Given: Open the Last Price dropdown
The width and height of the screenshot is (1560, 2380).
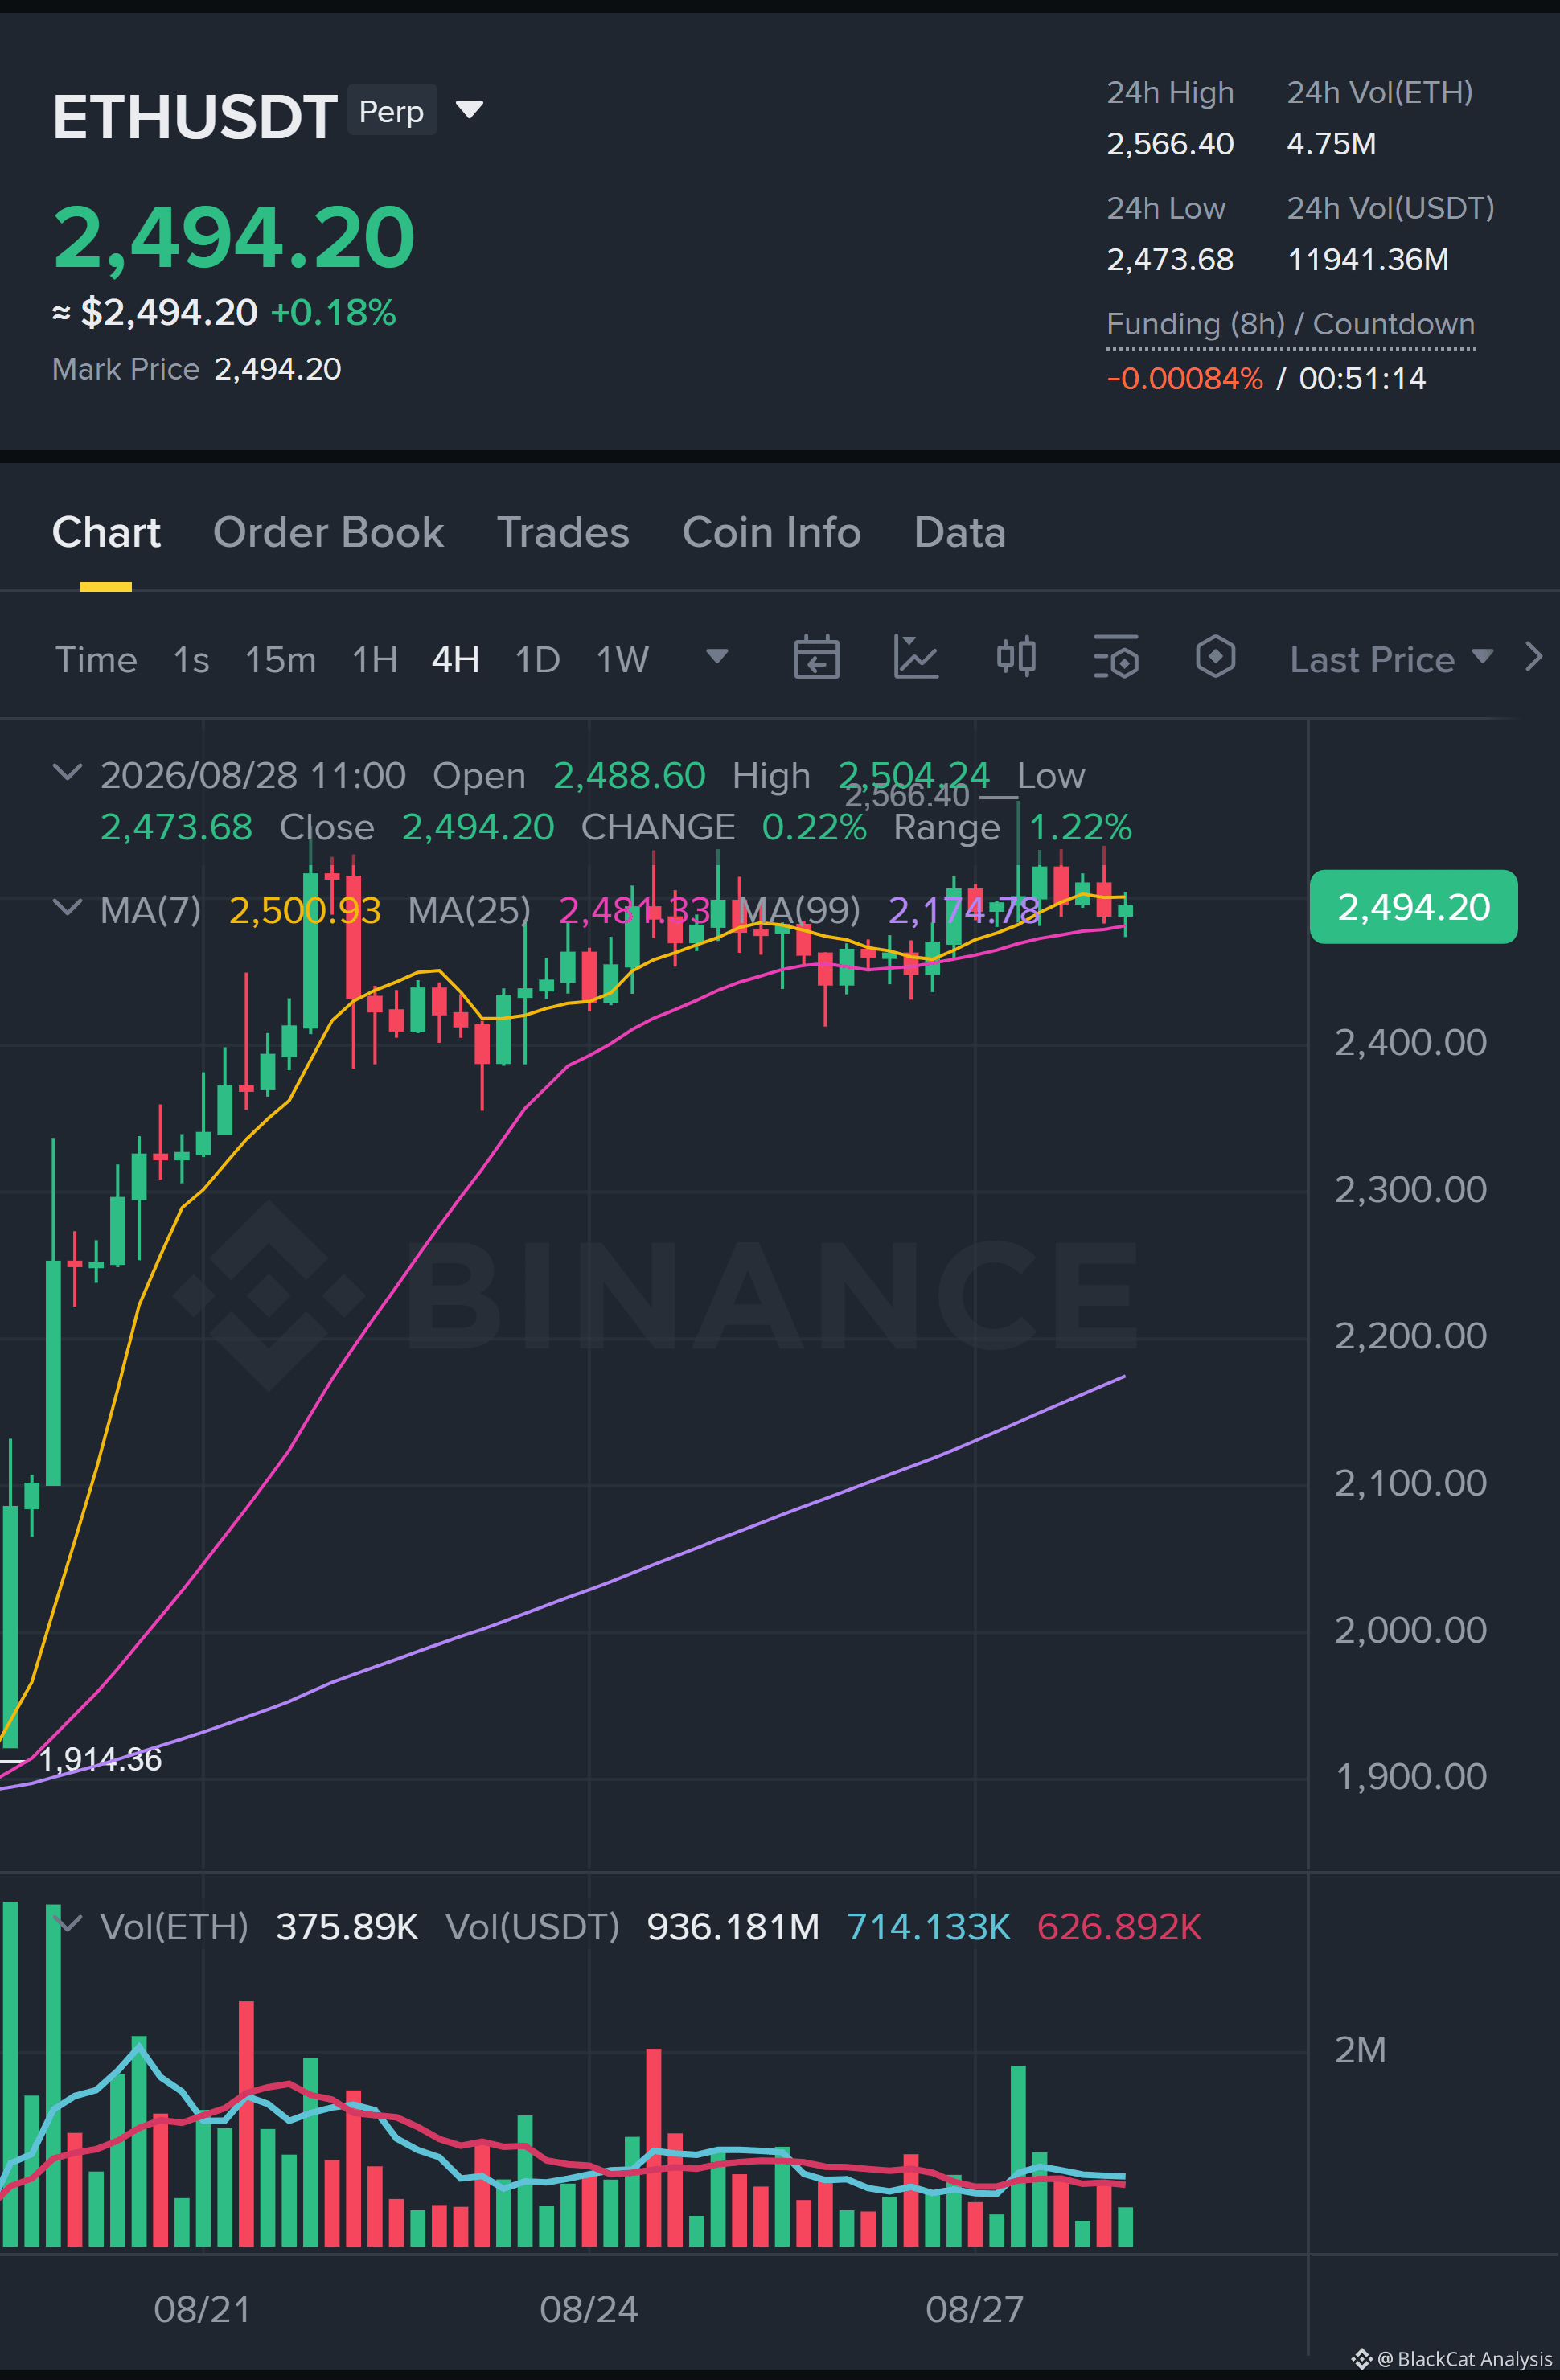Looking at the screenshot, I should (1391, 659).
